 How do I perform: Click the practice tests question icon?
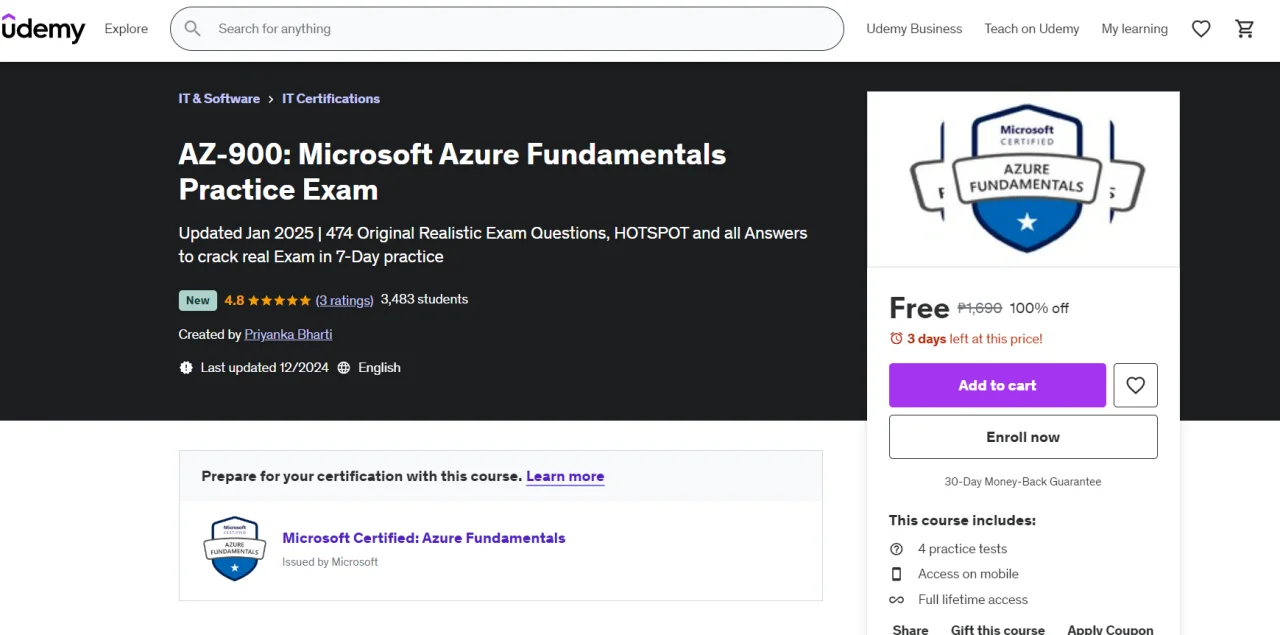point(896,549)
